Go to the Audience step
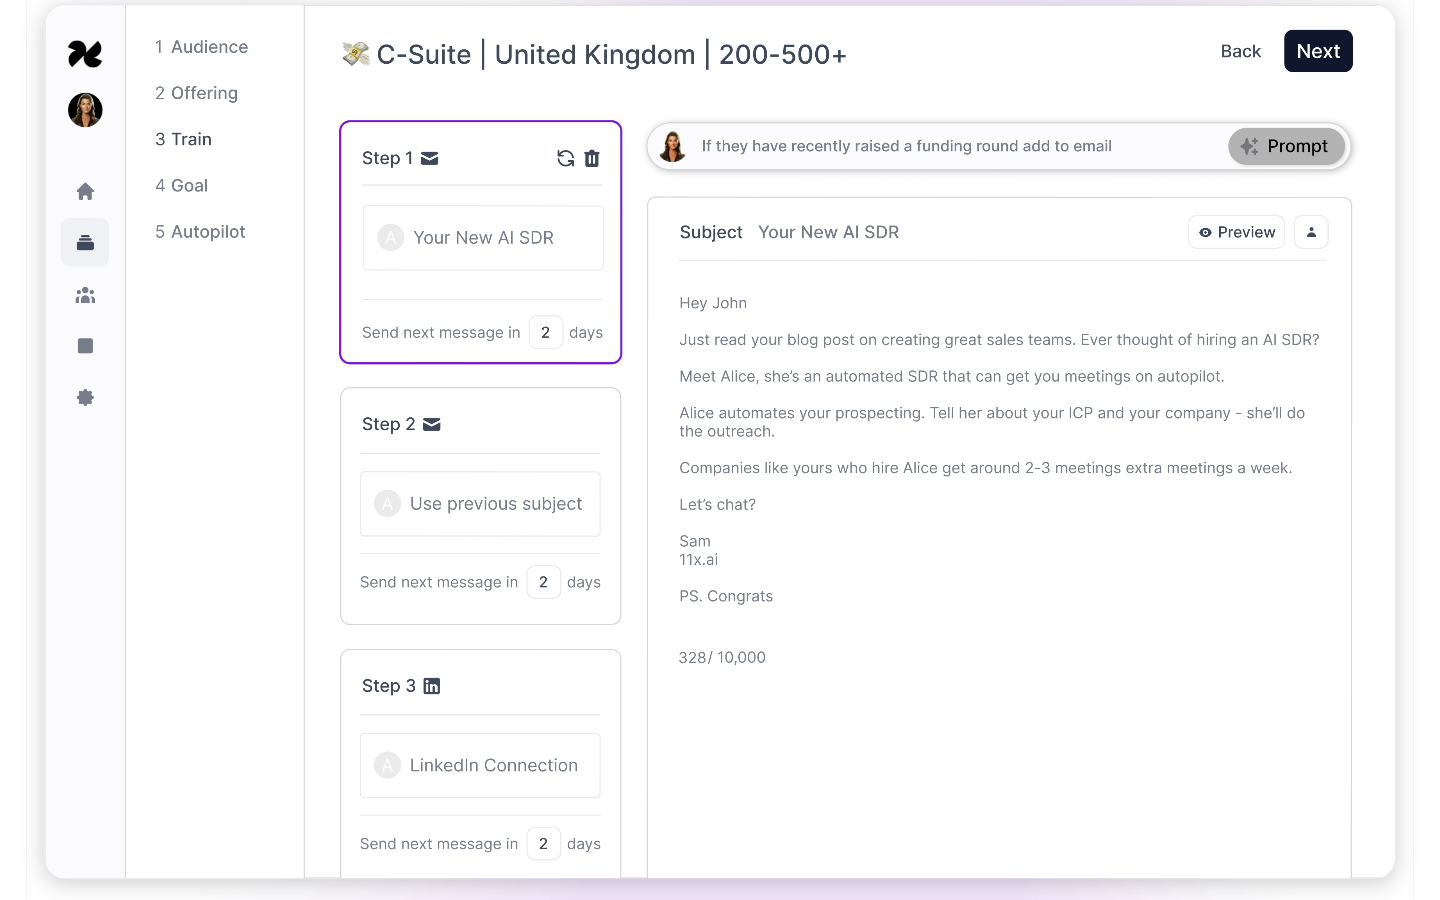The height and width of the screenshot is (900, 1440). 201,47
